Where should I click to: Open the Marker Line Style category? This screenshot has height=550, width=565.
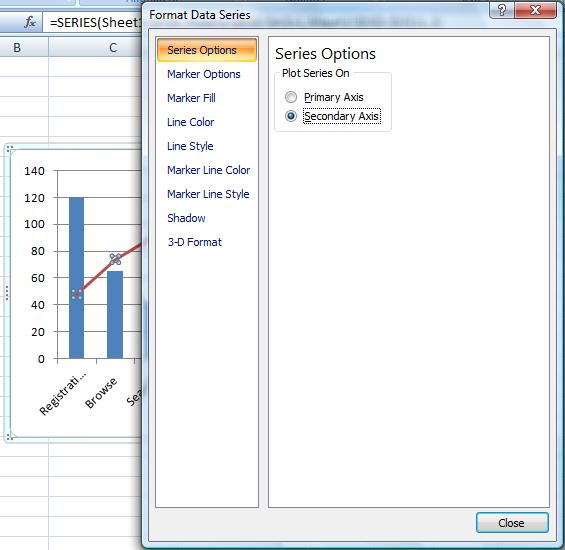(208, 194)
